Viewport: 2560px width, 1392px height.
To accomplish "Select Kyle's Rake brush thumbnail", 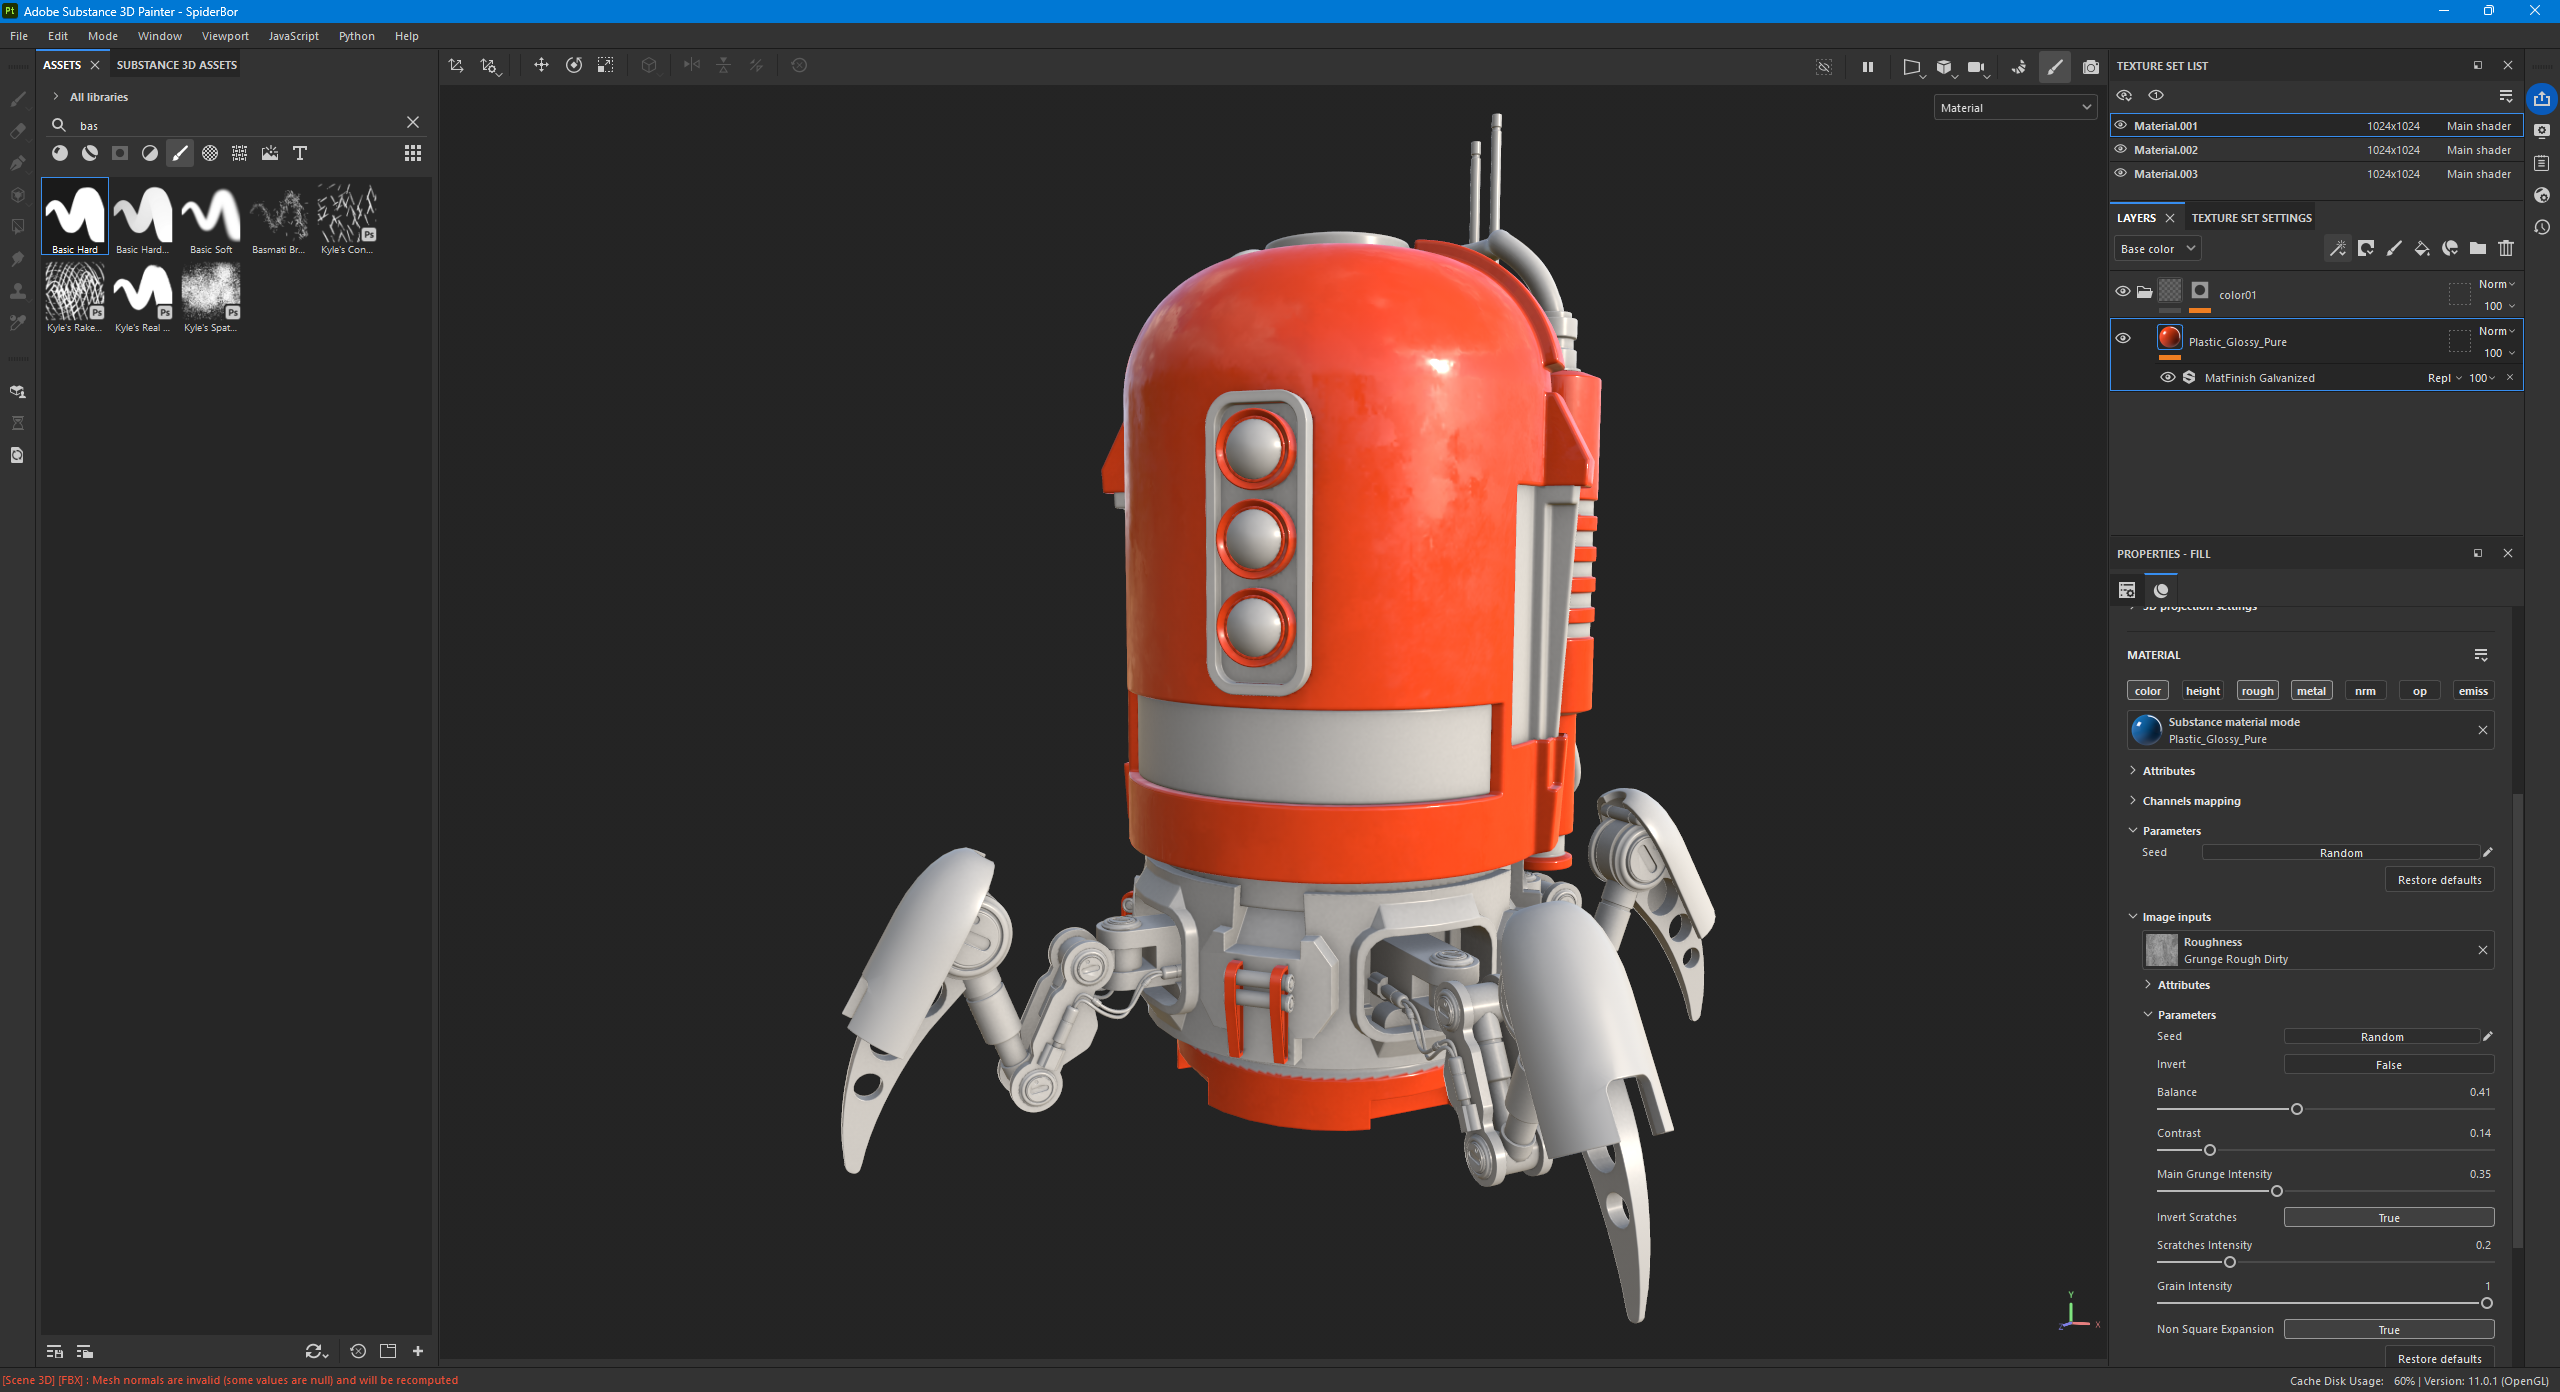I will (x=75, y=297).
